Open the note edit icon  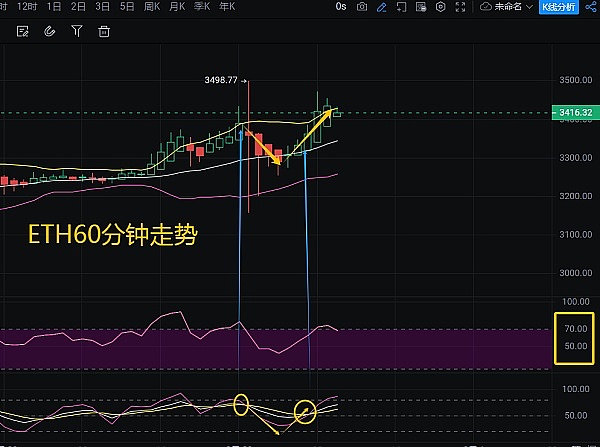click(x=23, y=31)
